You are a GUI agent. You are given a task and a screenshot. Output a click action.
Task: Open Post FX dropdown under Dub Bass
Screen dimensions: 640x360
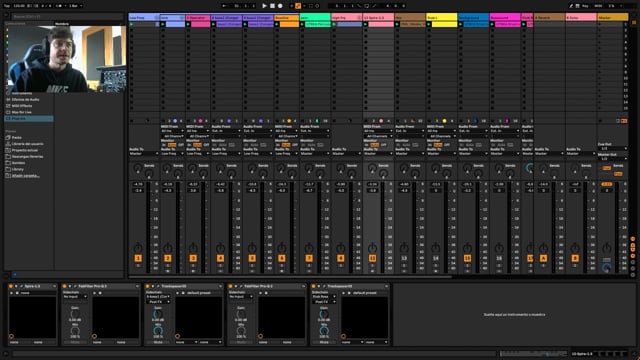[x=323, y=302]
